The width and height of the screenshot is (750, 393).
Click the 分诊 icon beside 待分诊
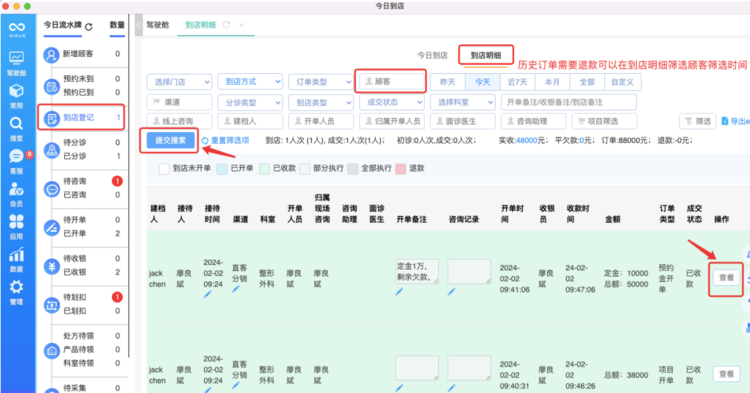click(x=51, y=150)
